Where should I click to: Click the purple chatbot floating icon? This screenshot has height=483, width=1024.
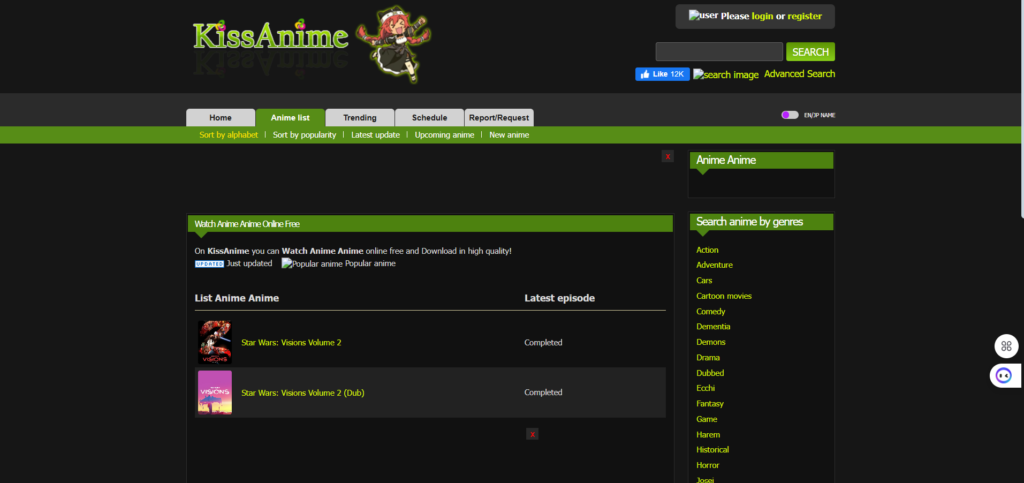coord(1004,375)
